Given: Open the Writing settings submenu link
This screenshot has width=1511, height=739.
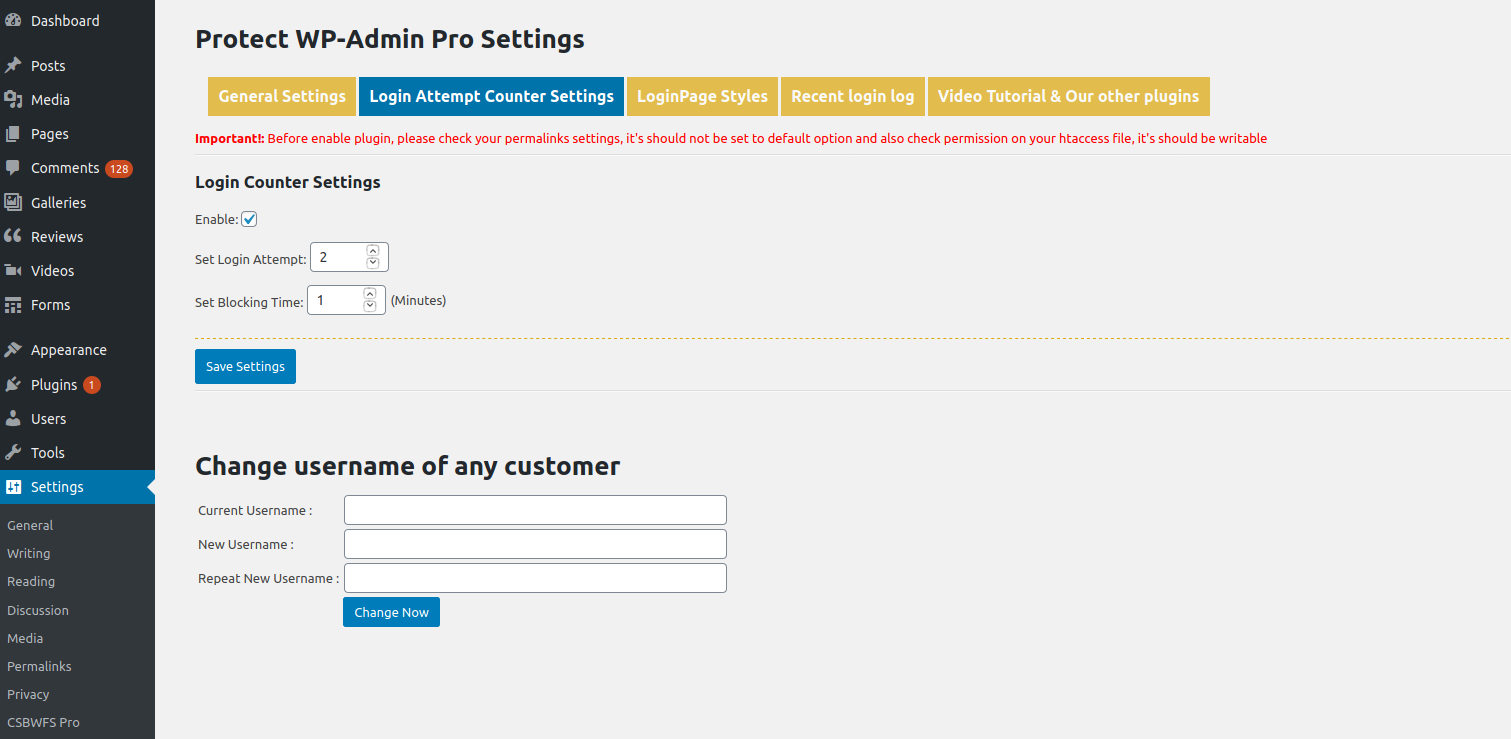Looking at the screenshot, I should point(28,553).
